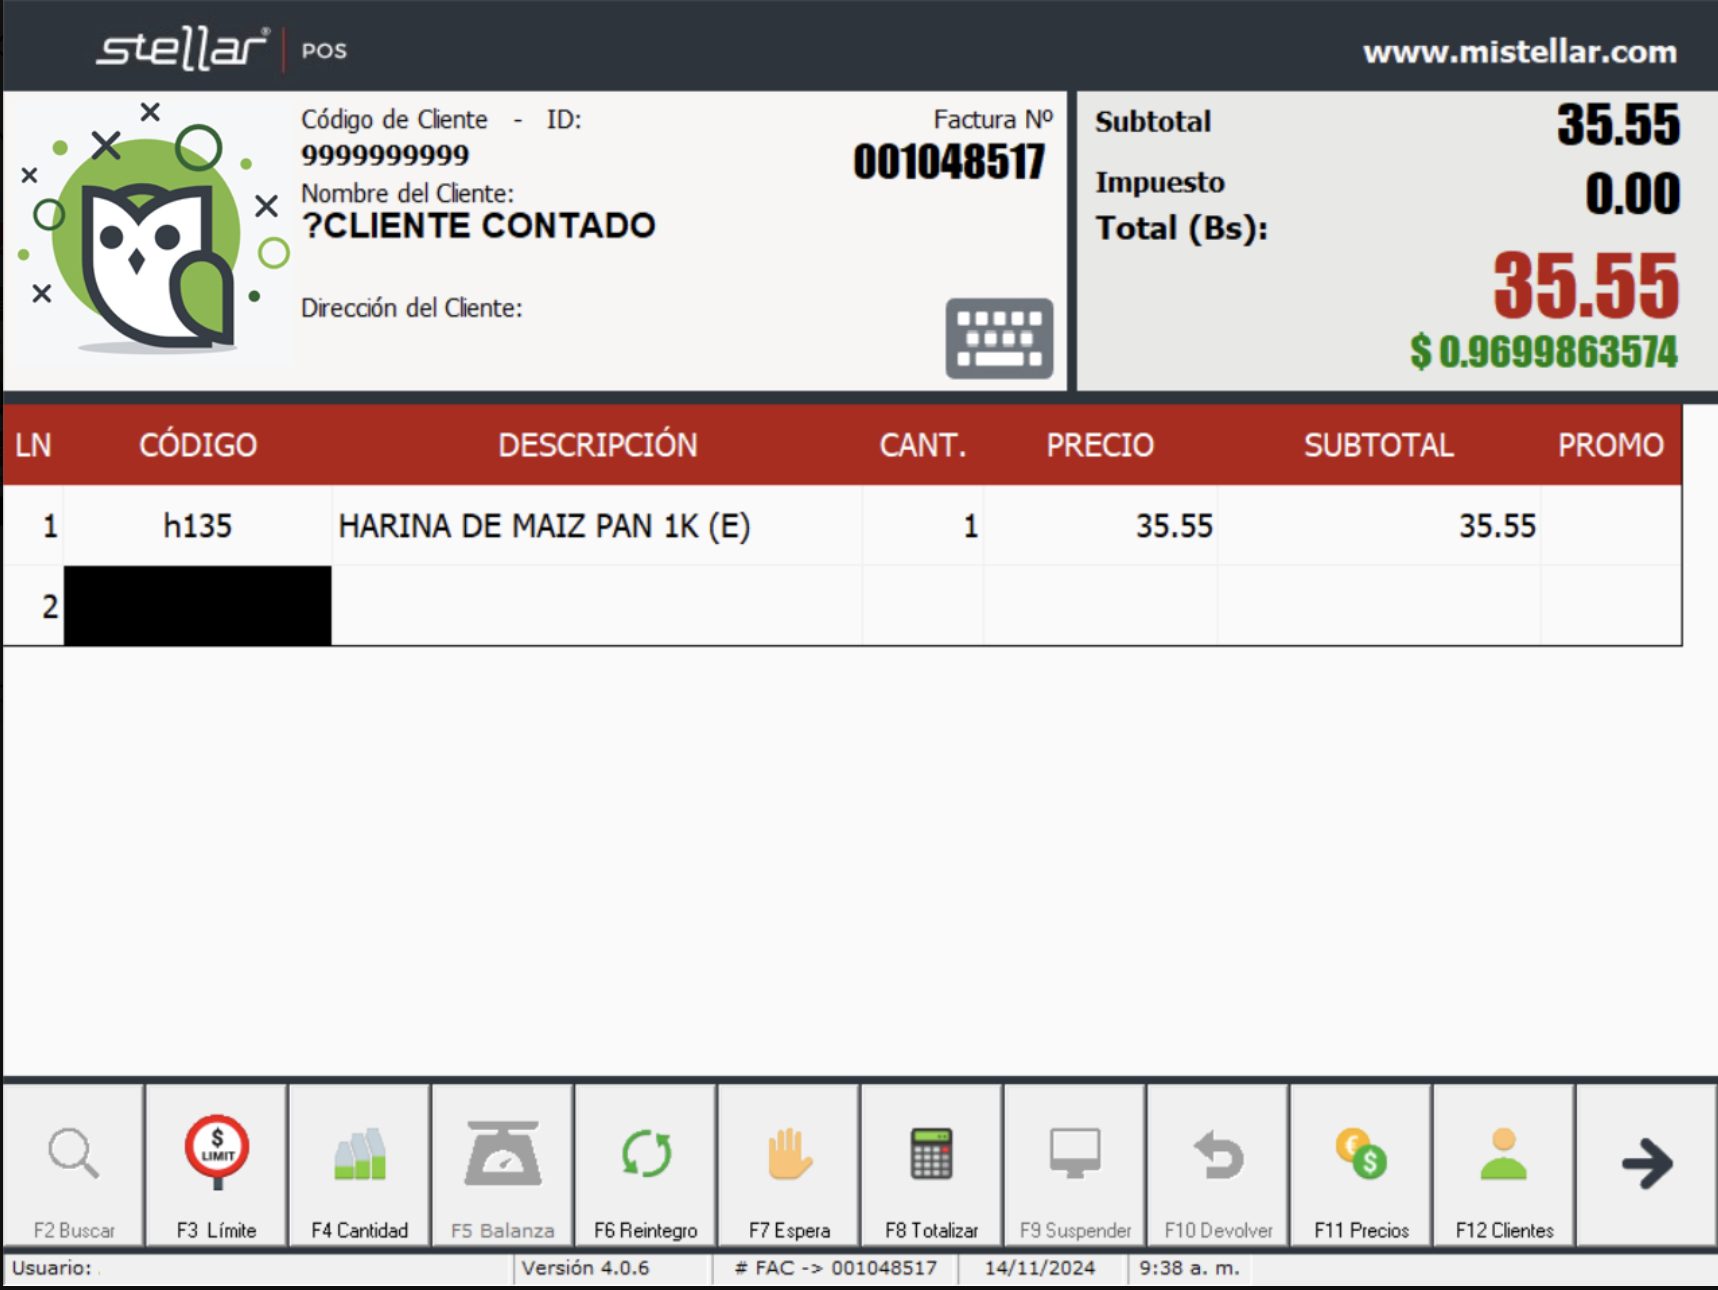Viewport: 1718px width, 1290px height.
Task: Click the red total amount 35.55
Action: coord(1586,285)
